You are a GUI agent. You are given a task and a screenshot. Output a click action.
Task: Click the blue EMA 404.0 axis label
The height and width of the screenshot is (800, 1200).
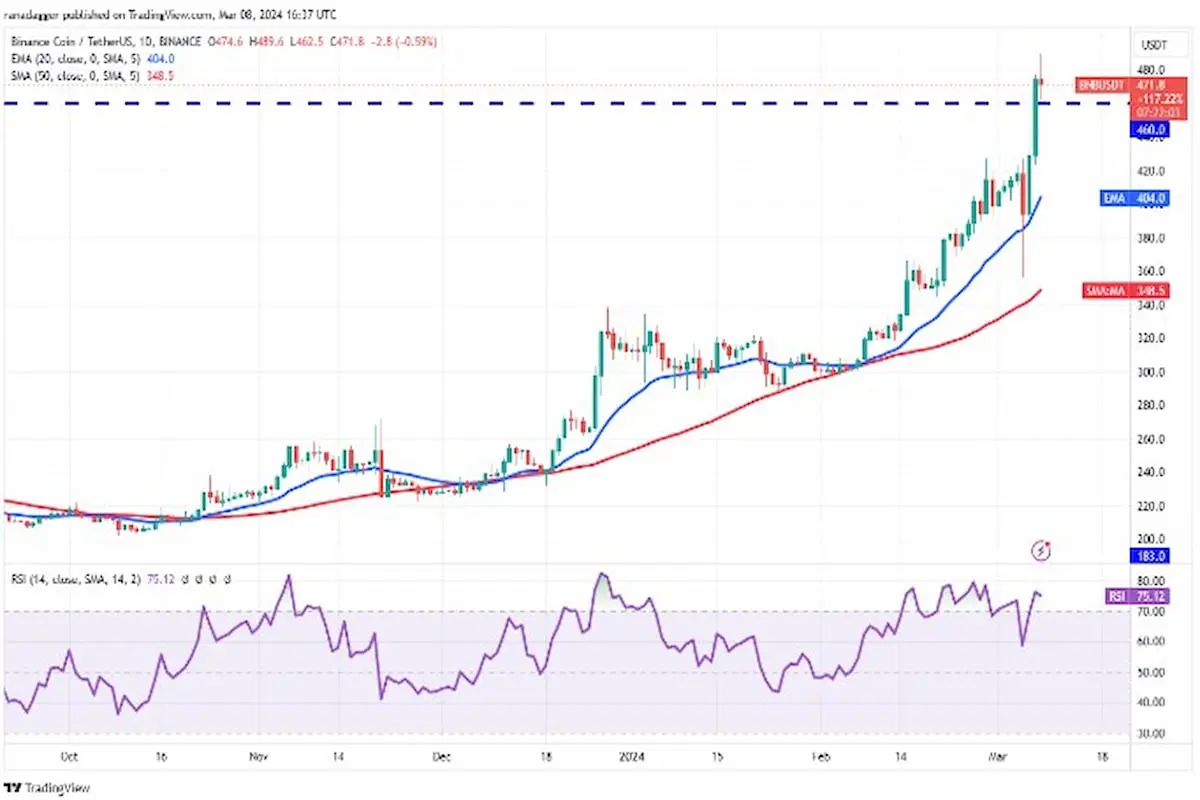[1134, 199]
